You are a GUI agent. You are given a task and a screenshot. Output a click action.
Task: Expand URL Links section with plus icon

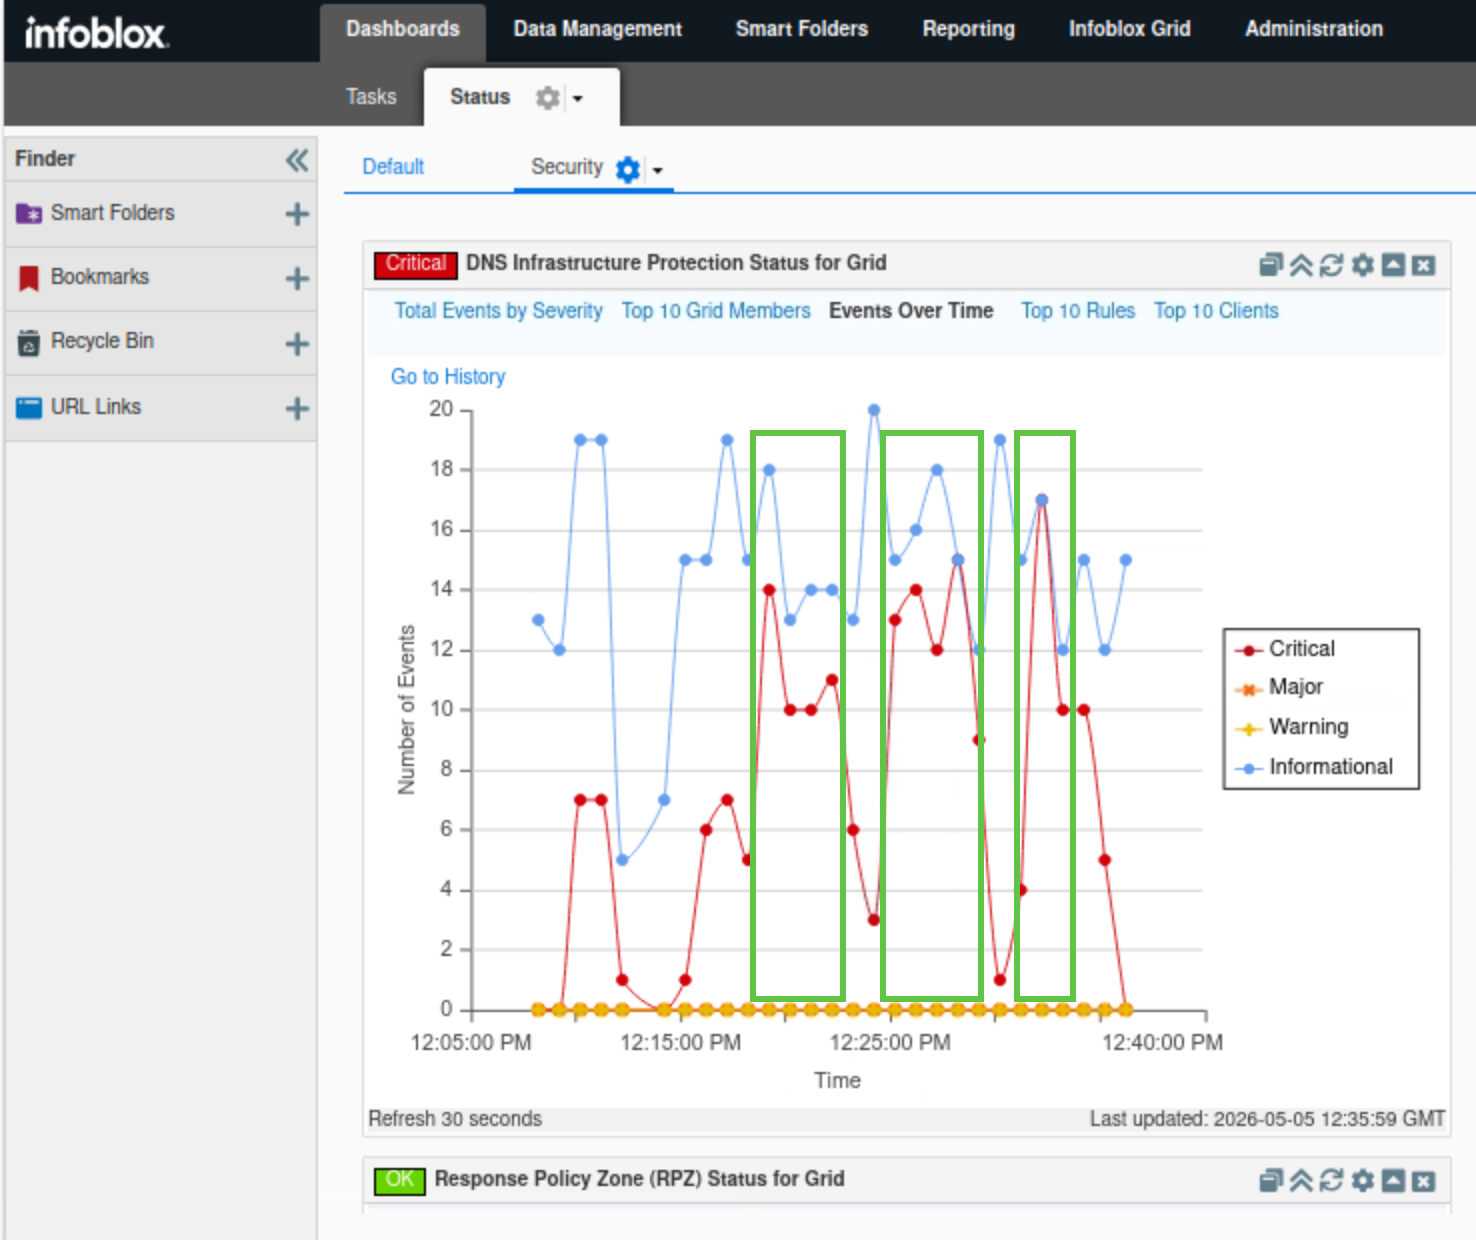[297, 408]
